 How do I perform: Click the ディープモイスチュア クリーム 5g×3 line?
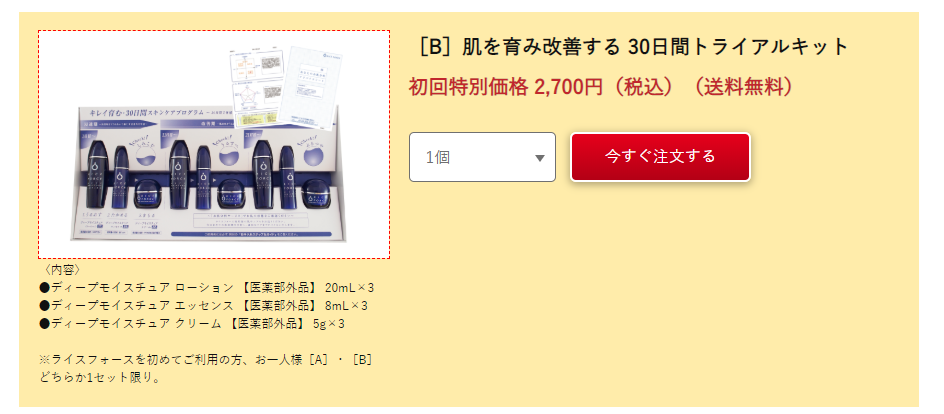(x=192, y=323)
